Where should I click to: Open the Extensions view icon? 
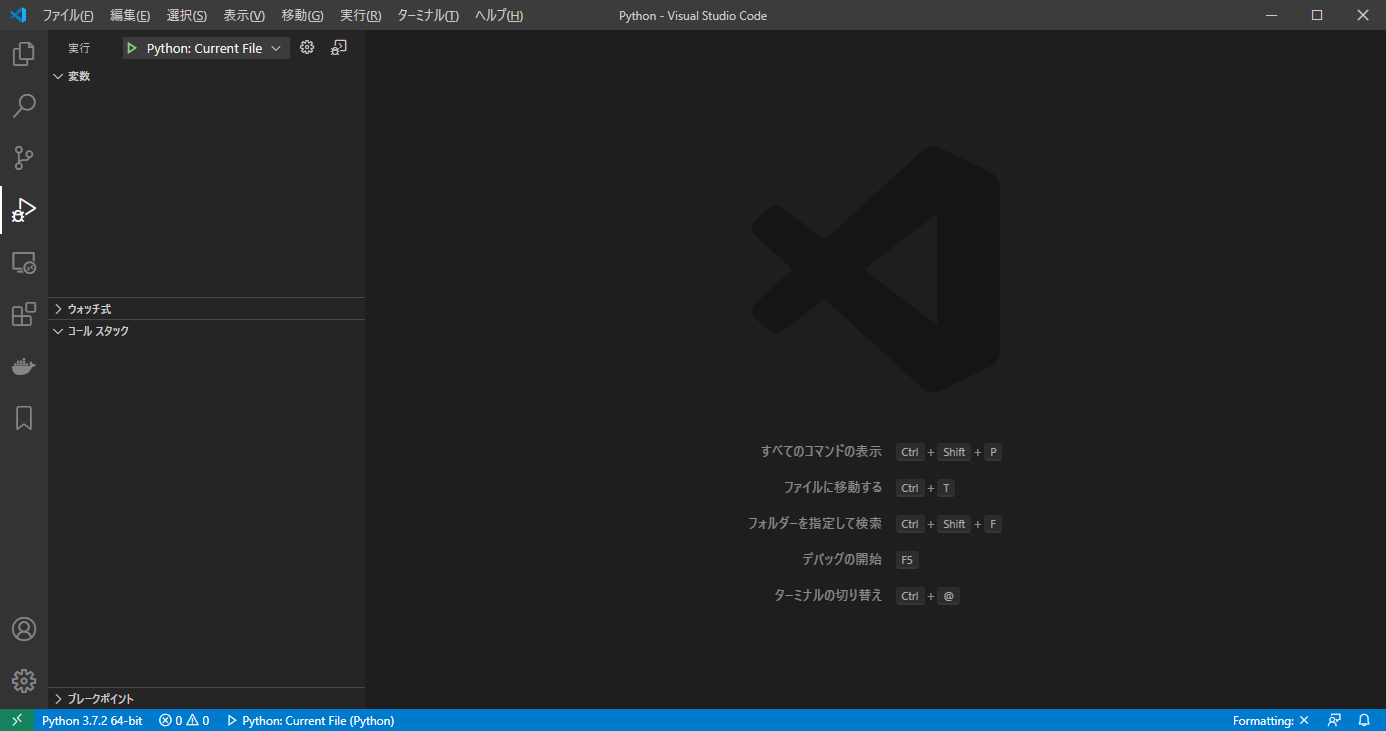[24, 314]
